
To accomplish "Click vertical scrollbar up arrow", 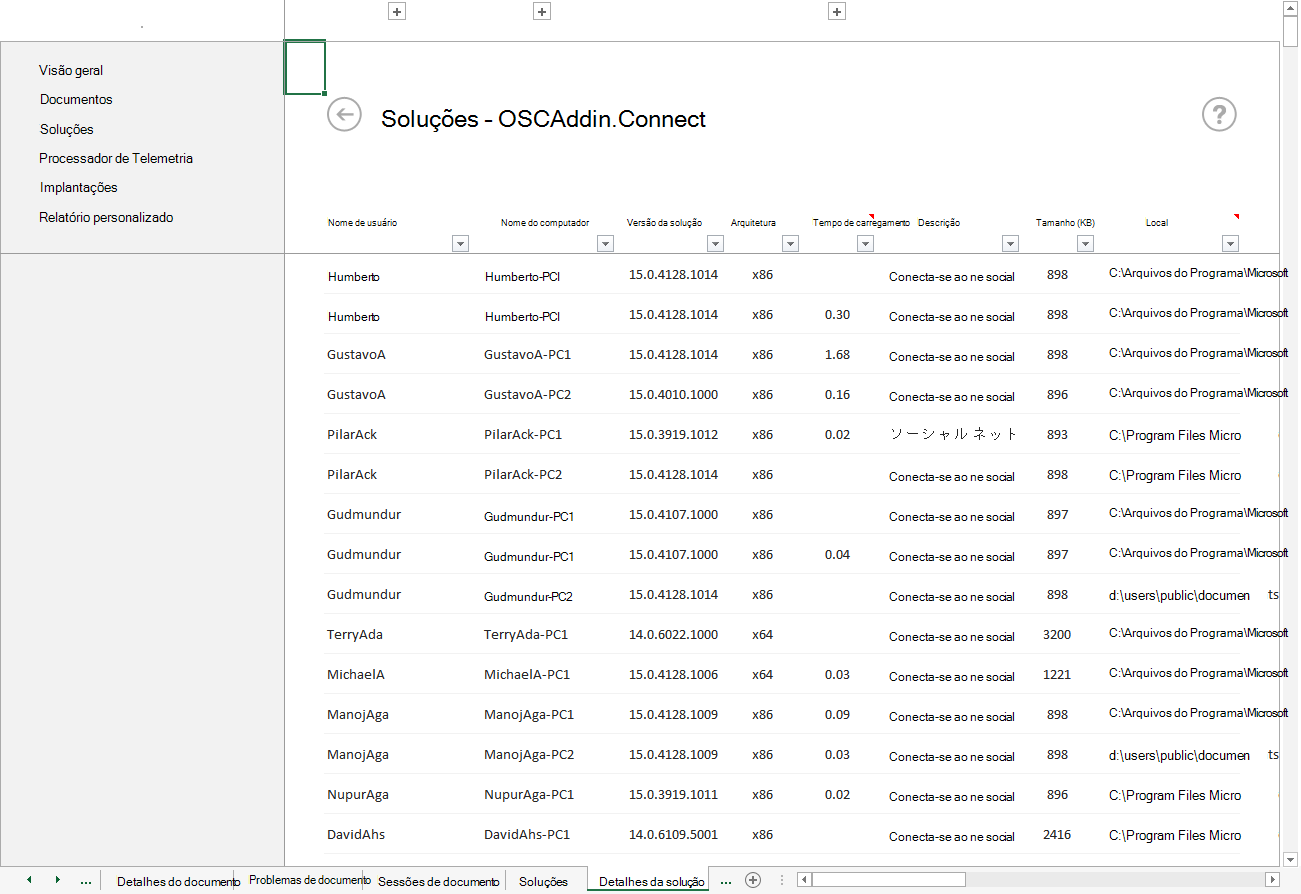I will tap(1291, 7).
